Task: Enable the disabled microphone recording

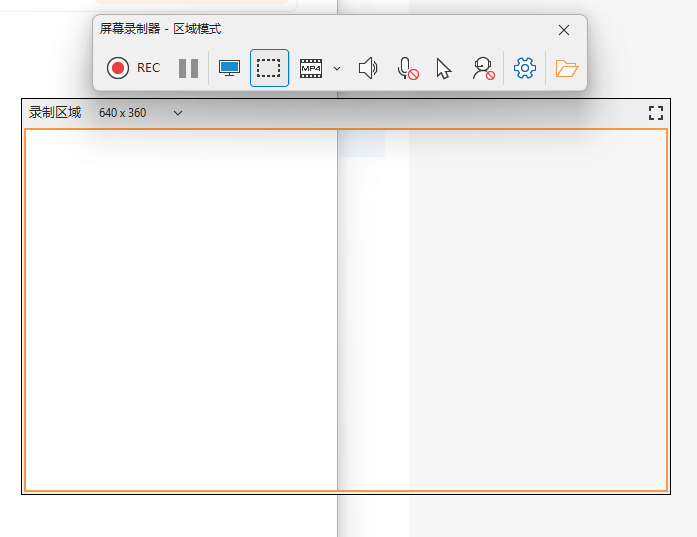Action: (x=408, y=68)
